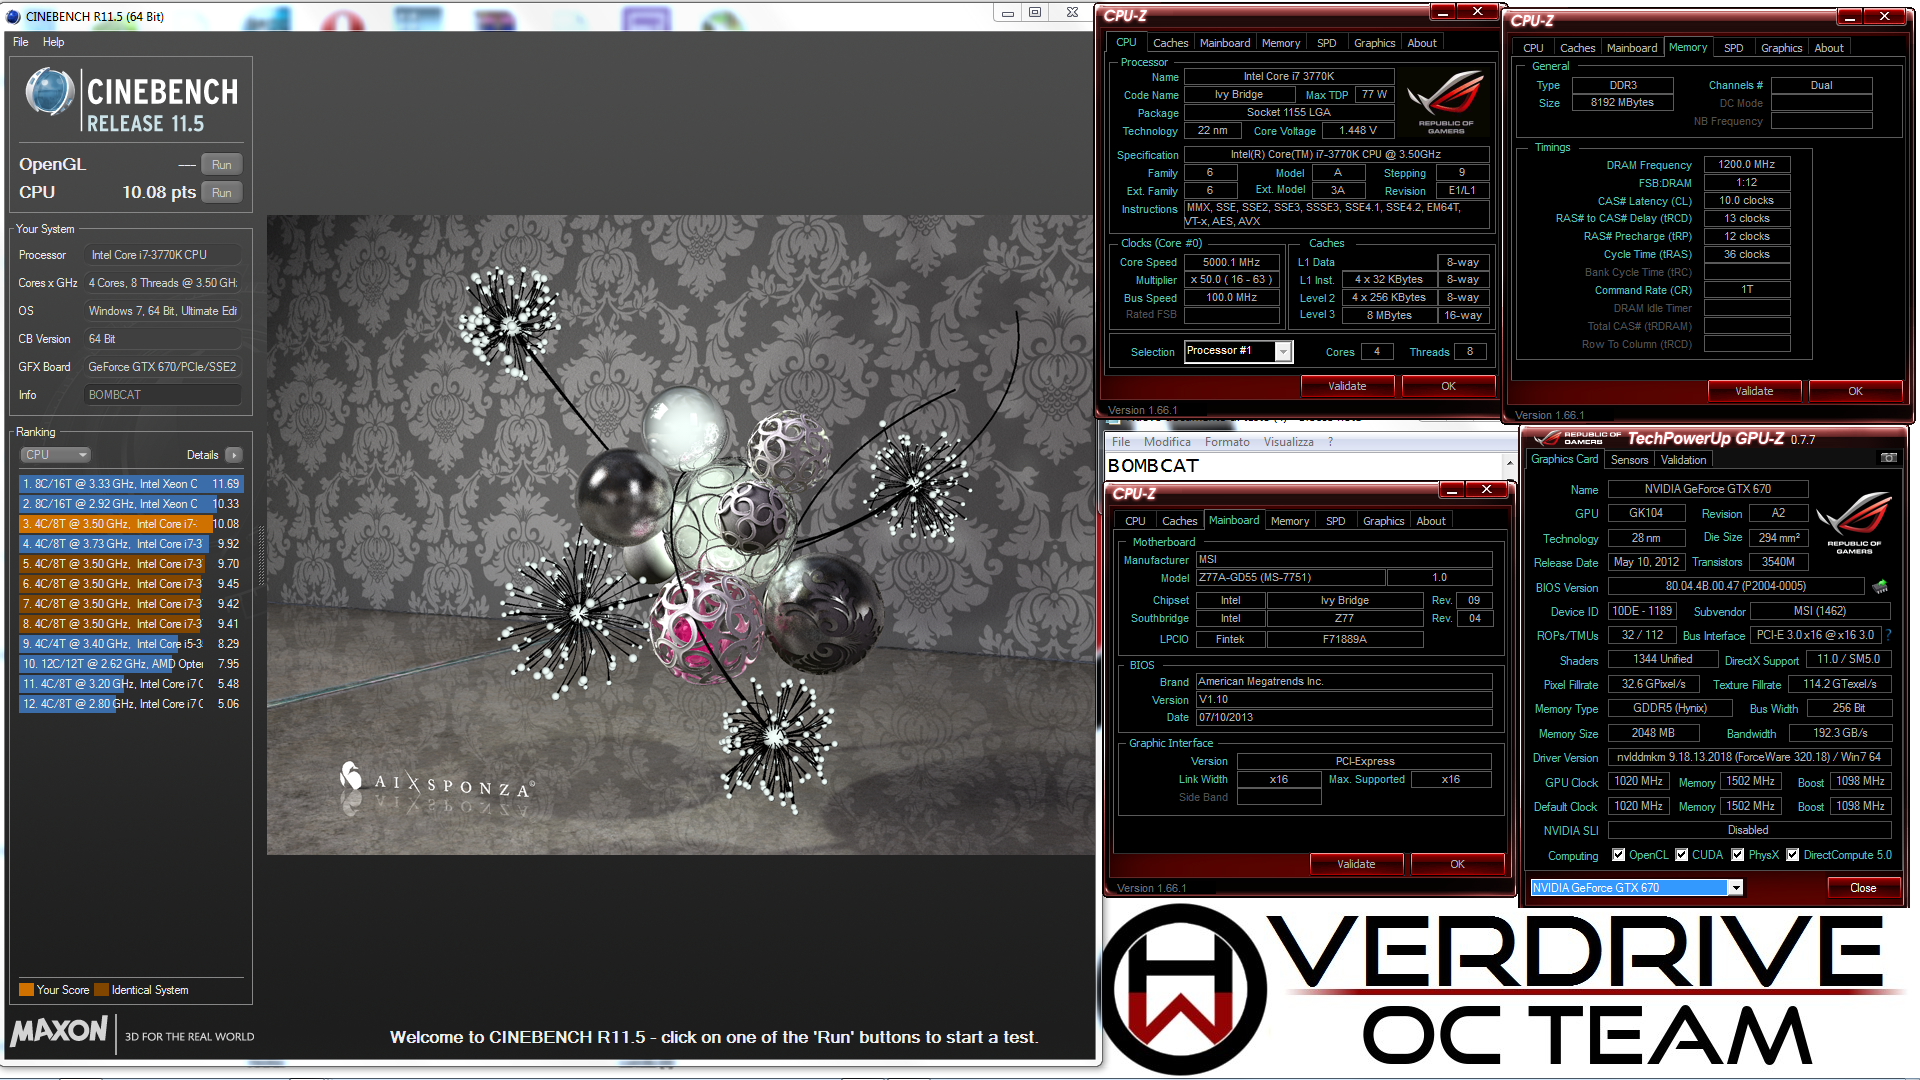Click the ROG logo in the GPU-Z window
Screen dimensions: 1920x1080
(1854, 523)
